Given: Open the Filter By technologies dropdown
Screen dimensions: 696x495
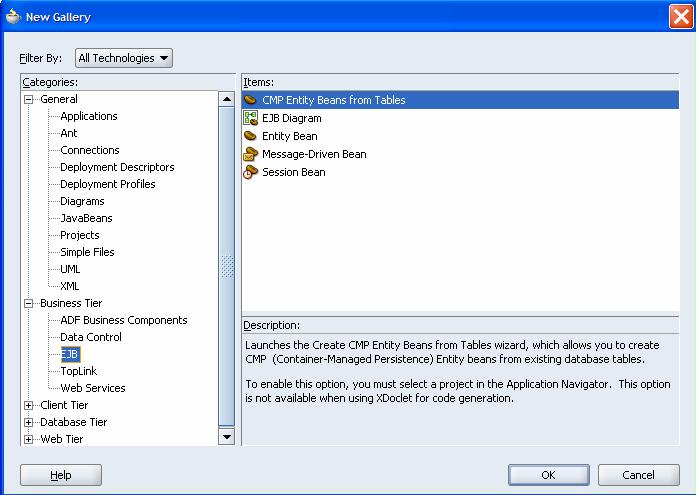Looking at the screenshot, I should 124,58.
